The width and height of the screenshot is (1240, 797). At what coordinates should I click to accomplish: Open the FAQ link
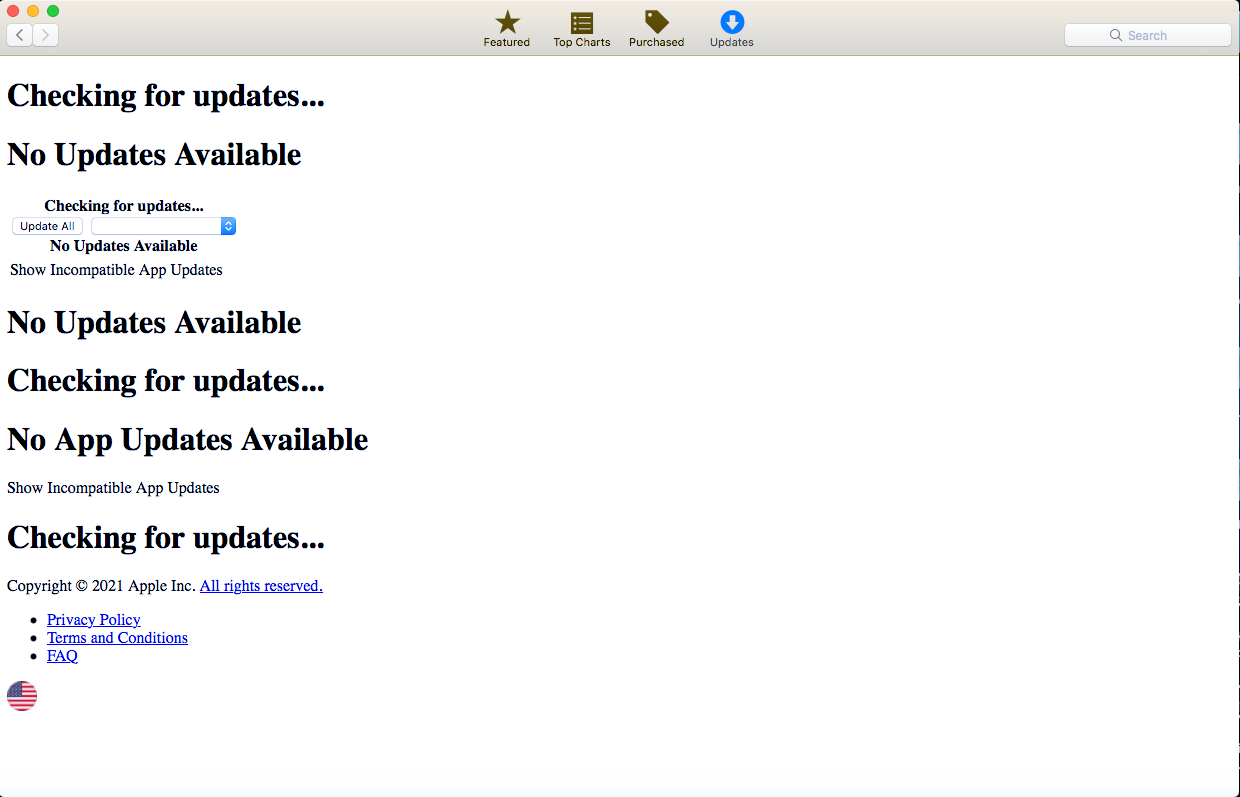click(x=62, y=656)
